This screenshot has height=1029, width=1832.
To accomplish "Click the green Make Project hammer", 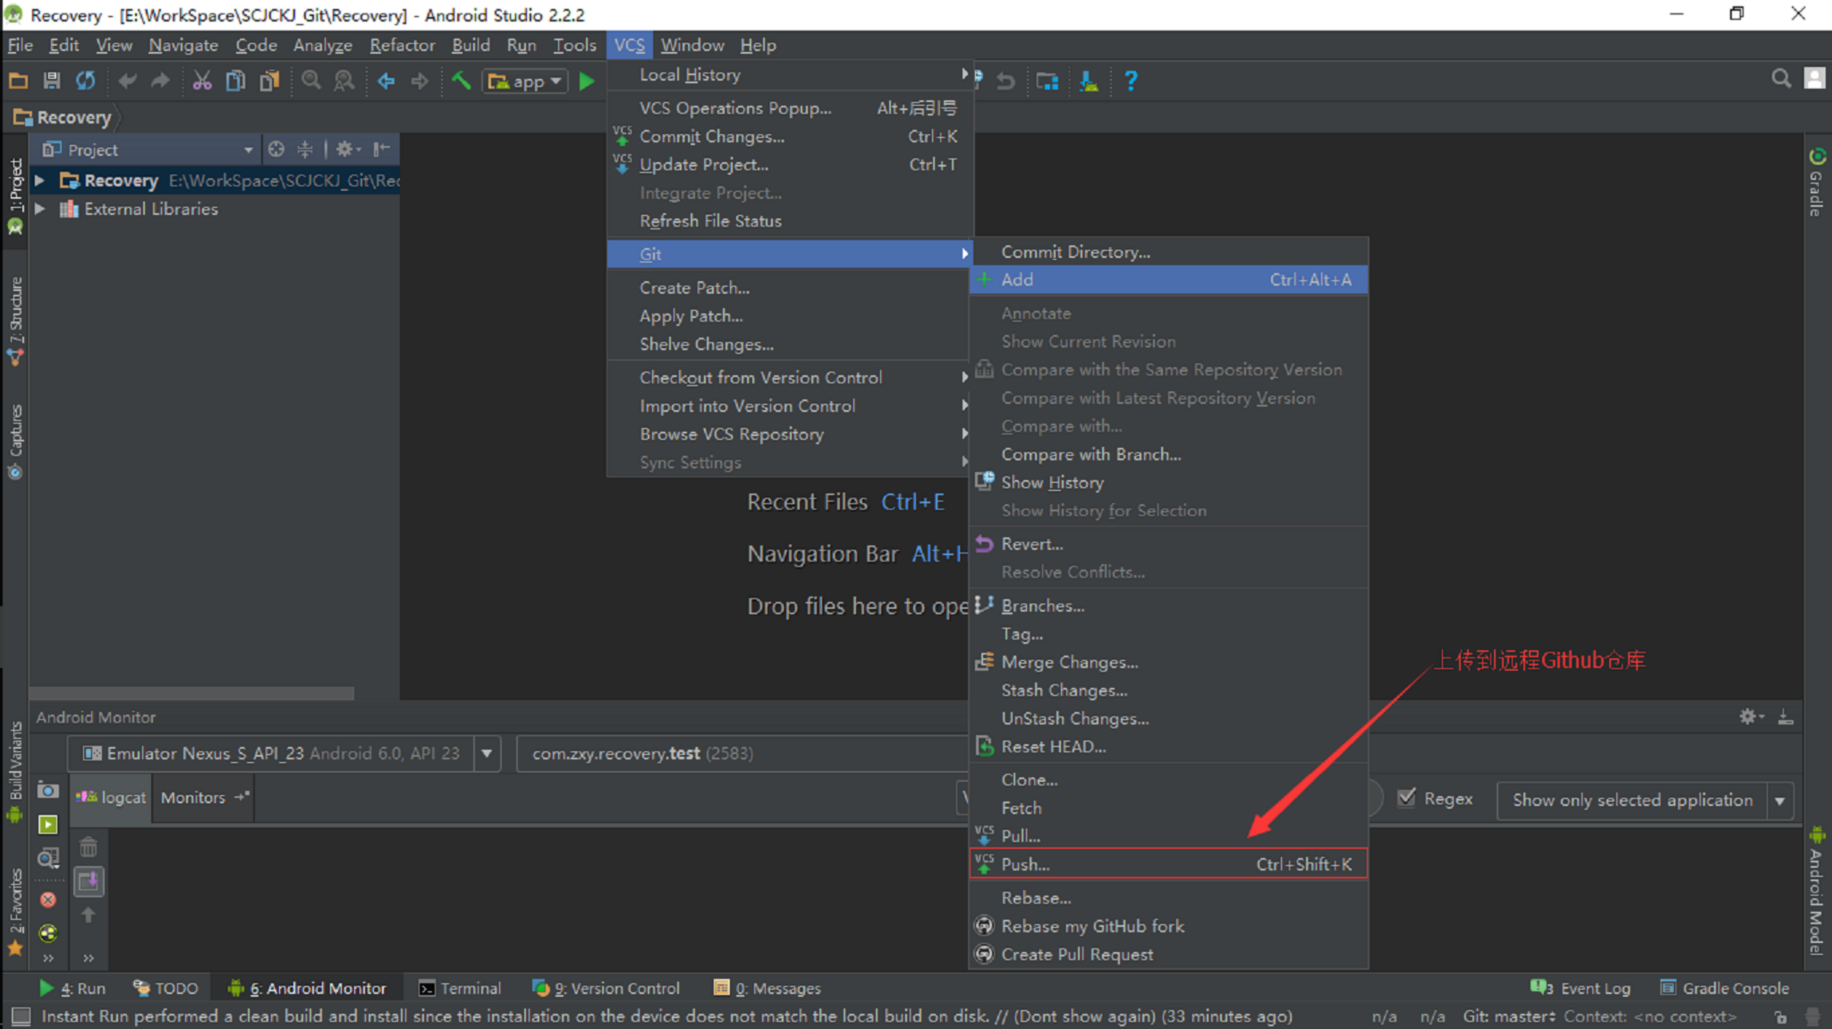I will [x=461, y=81].
